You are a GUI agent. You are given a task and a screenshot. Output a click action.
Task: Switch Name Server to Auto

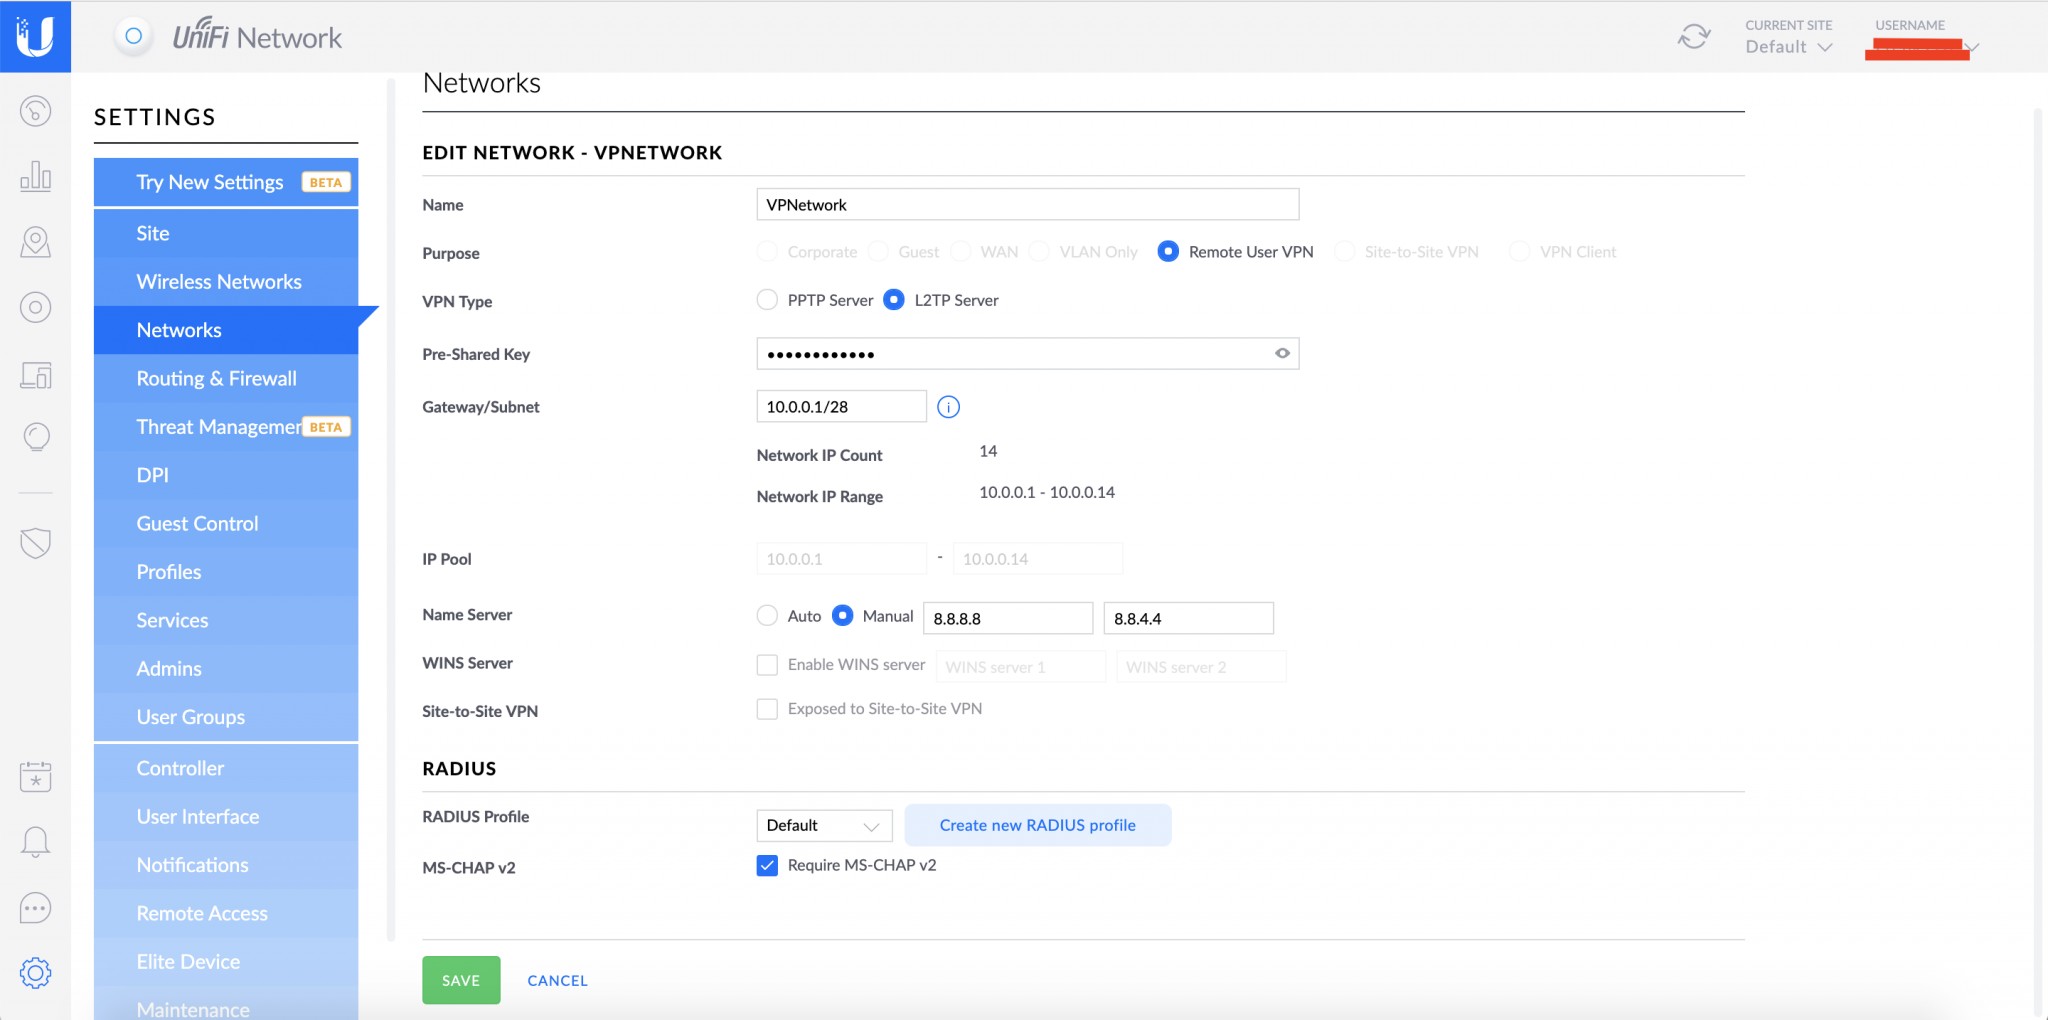tap(767, 615)
